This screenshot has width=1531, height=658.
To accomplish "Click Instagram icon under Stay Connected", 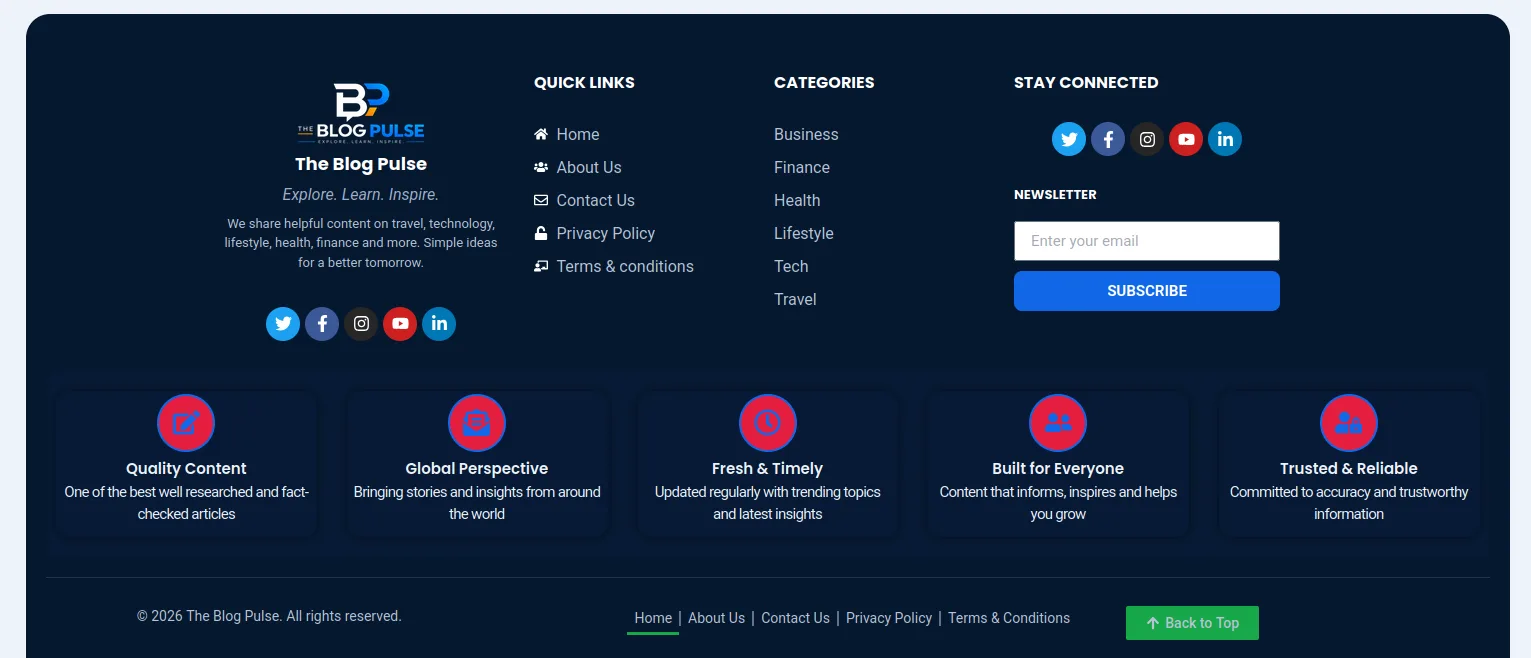I will click(1147, 139).
